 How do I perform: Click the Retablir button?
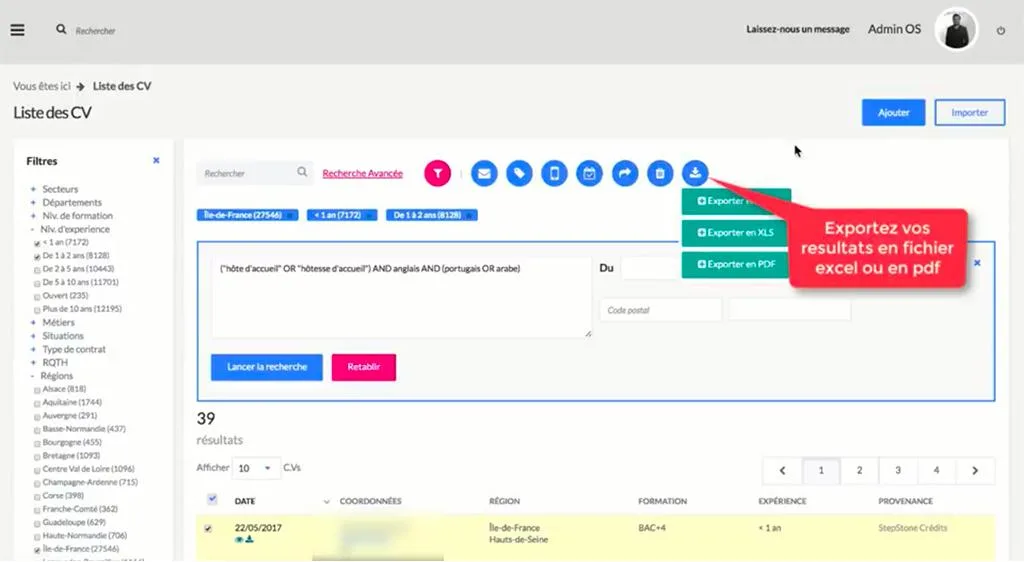pyautogui.click(x=364, y=367)
